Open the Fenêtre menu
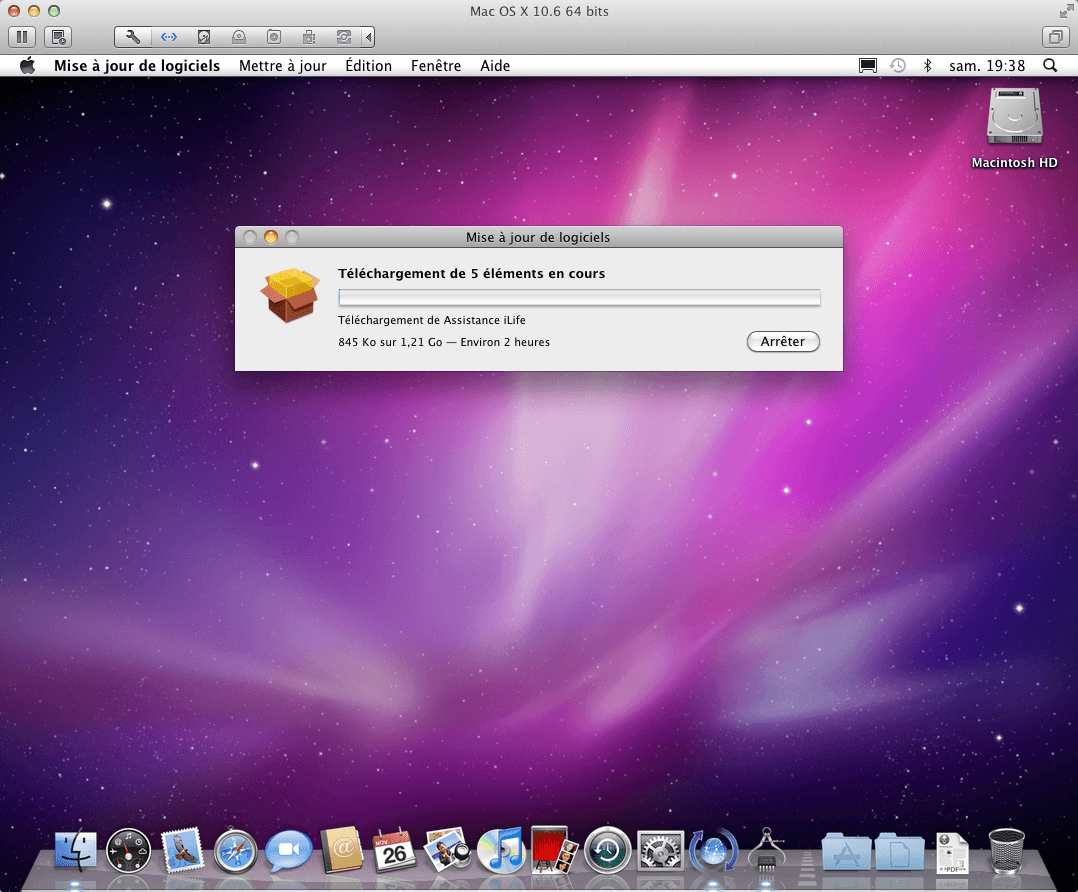 436,66
